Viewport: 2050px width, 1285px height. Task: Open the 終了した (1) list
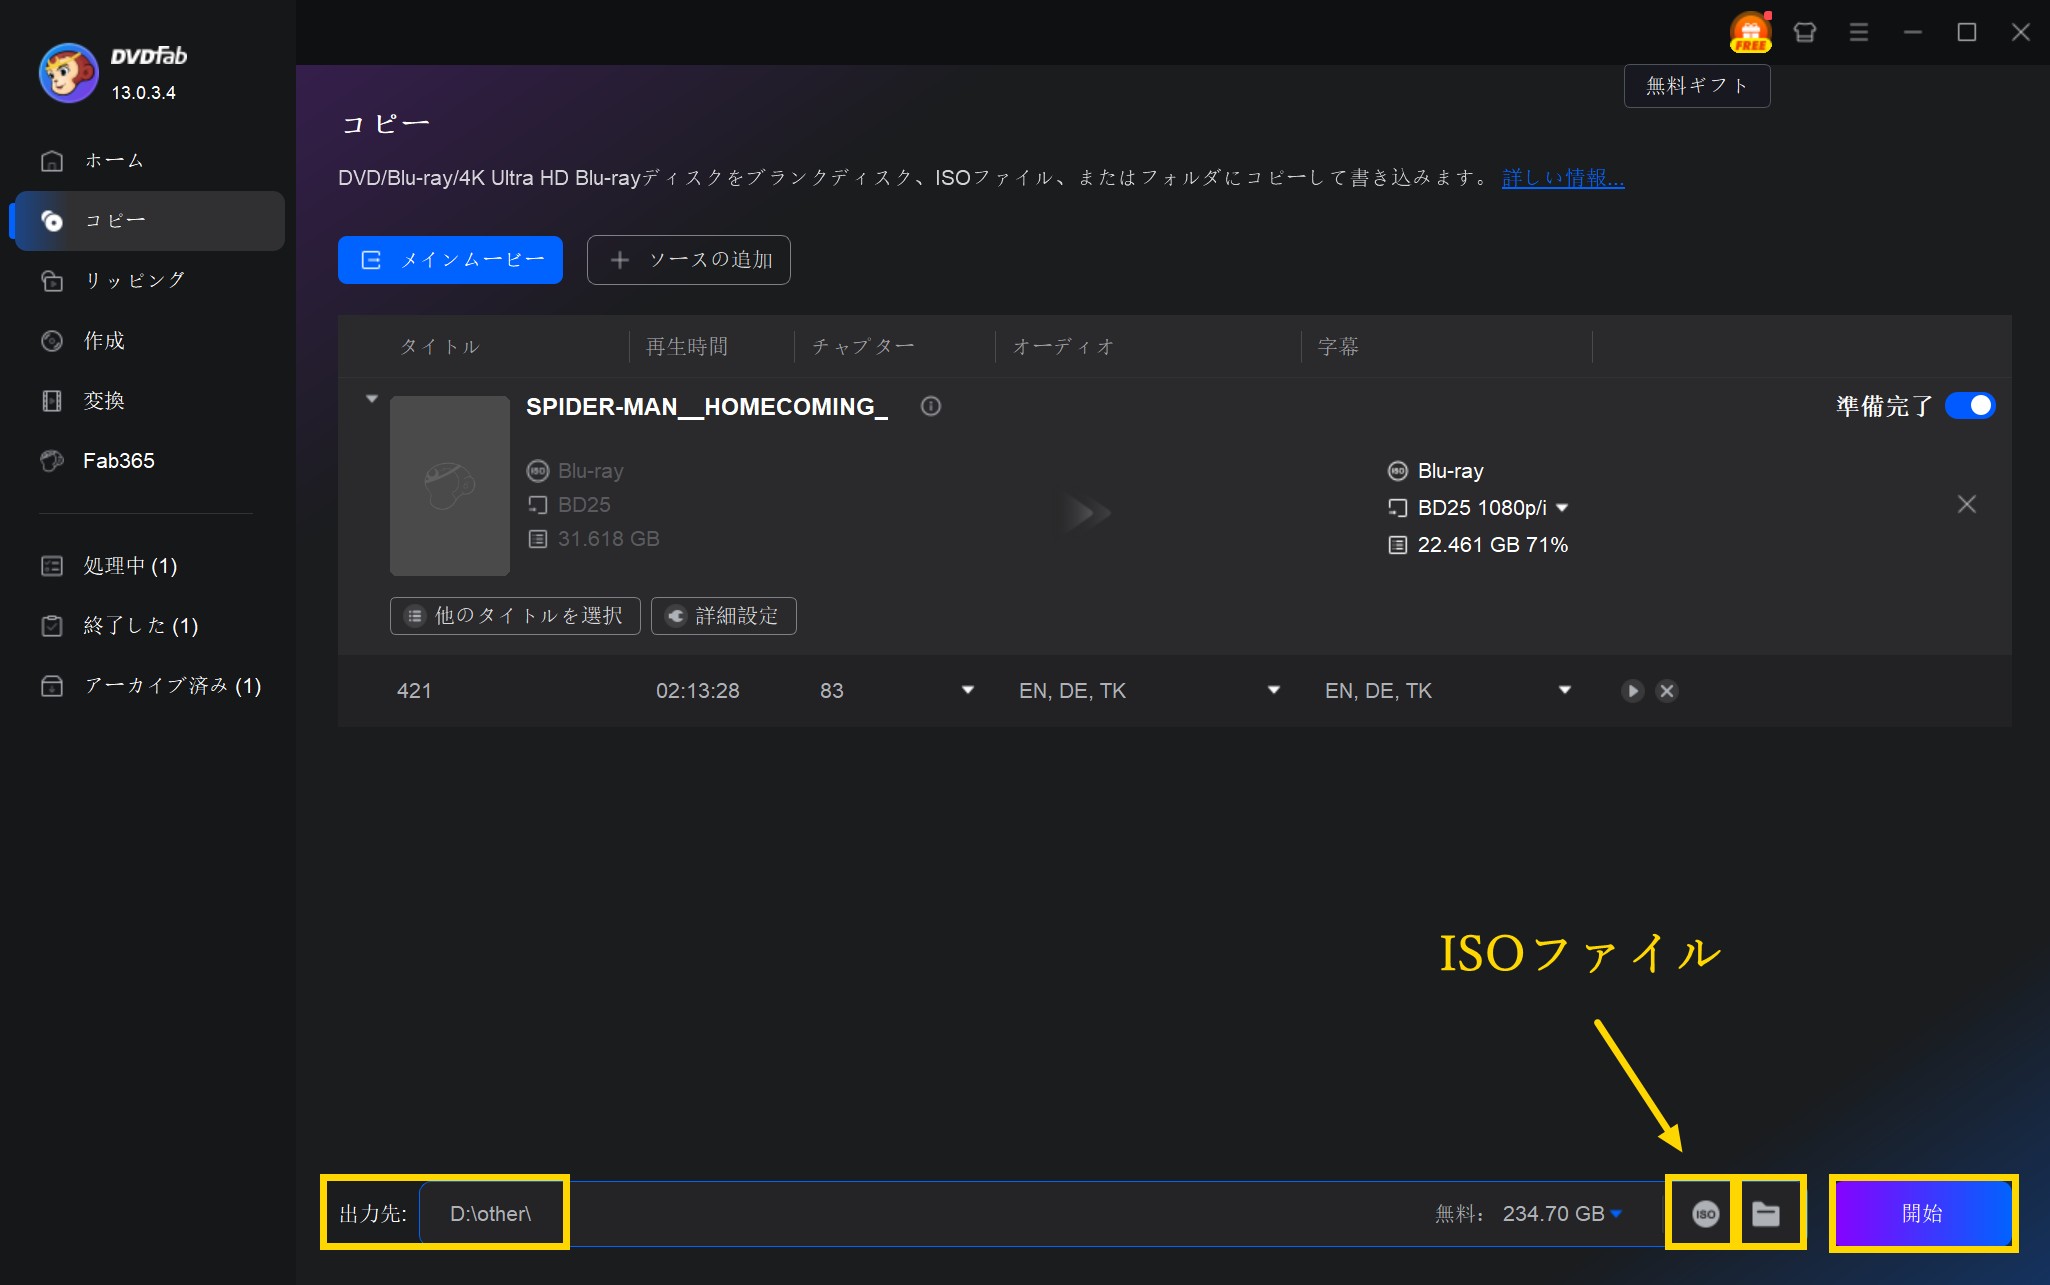point(150,626)
